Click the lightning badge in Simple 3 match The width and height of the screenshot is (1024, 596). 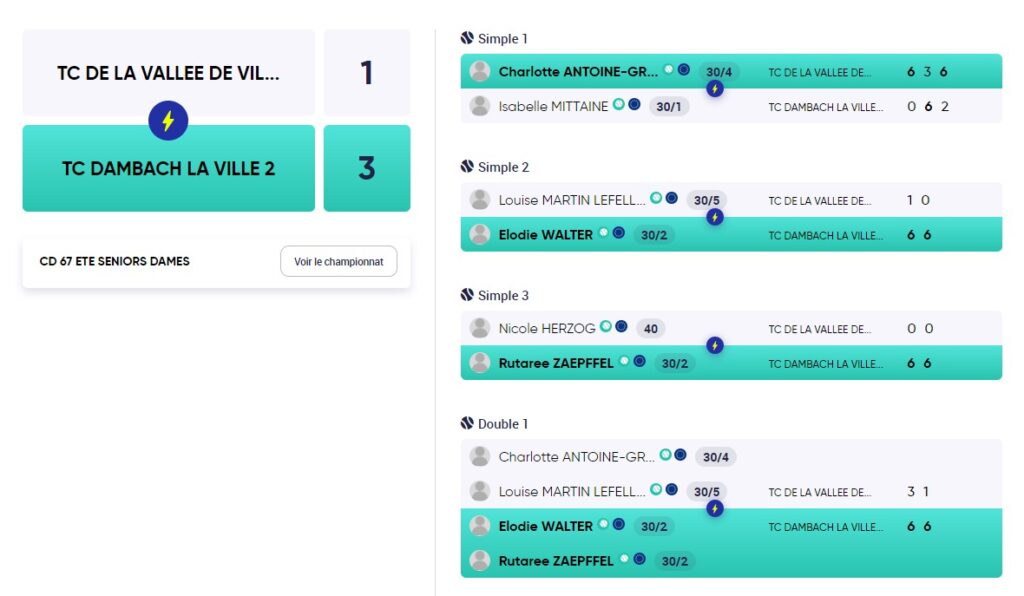click(714, 345)
